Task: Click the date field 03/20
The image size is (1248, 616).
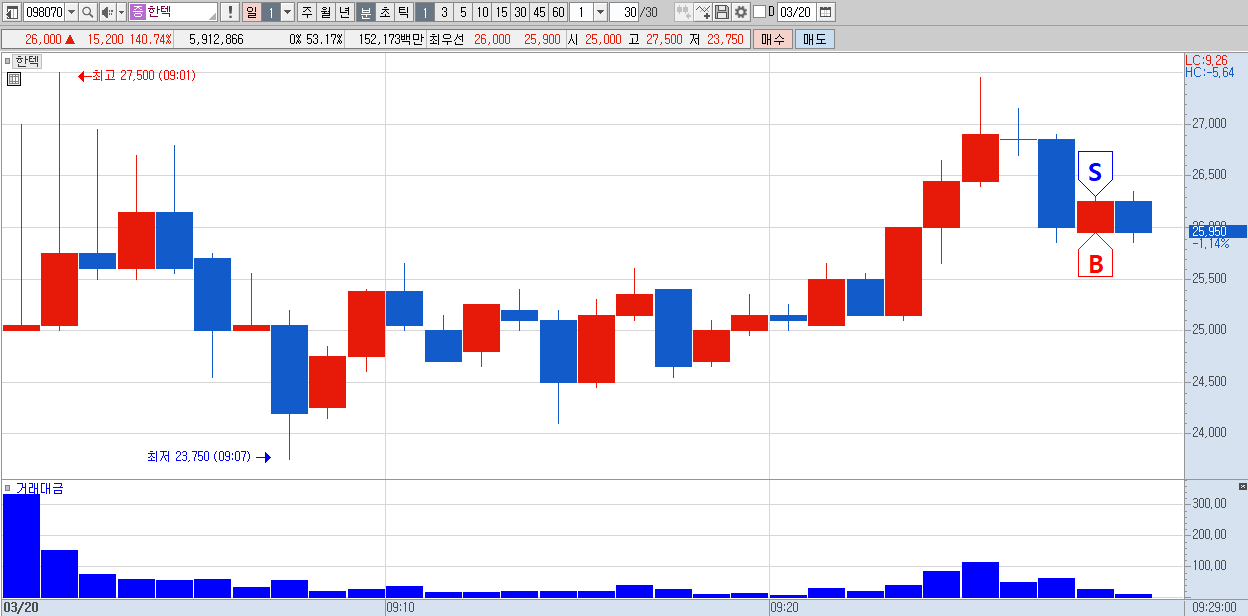Action: [x=797, y=12]
